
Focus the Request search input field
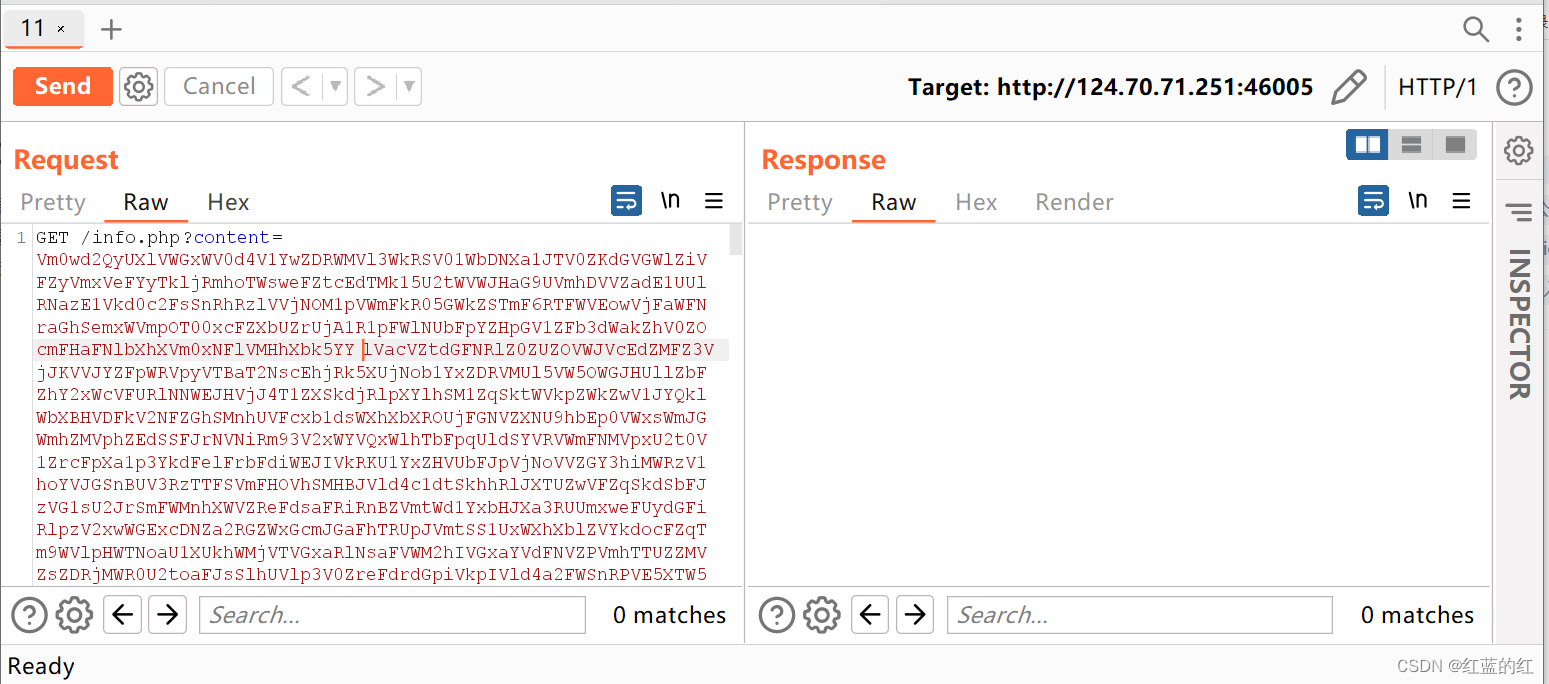coord(392,615)
